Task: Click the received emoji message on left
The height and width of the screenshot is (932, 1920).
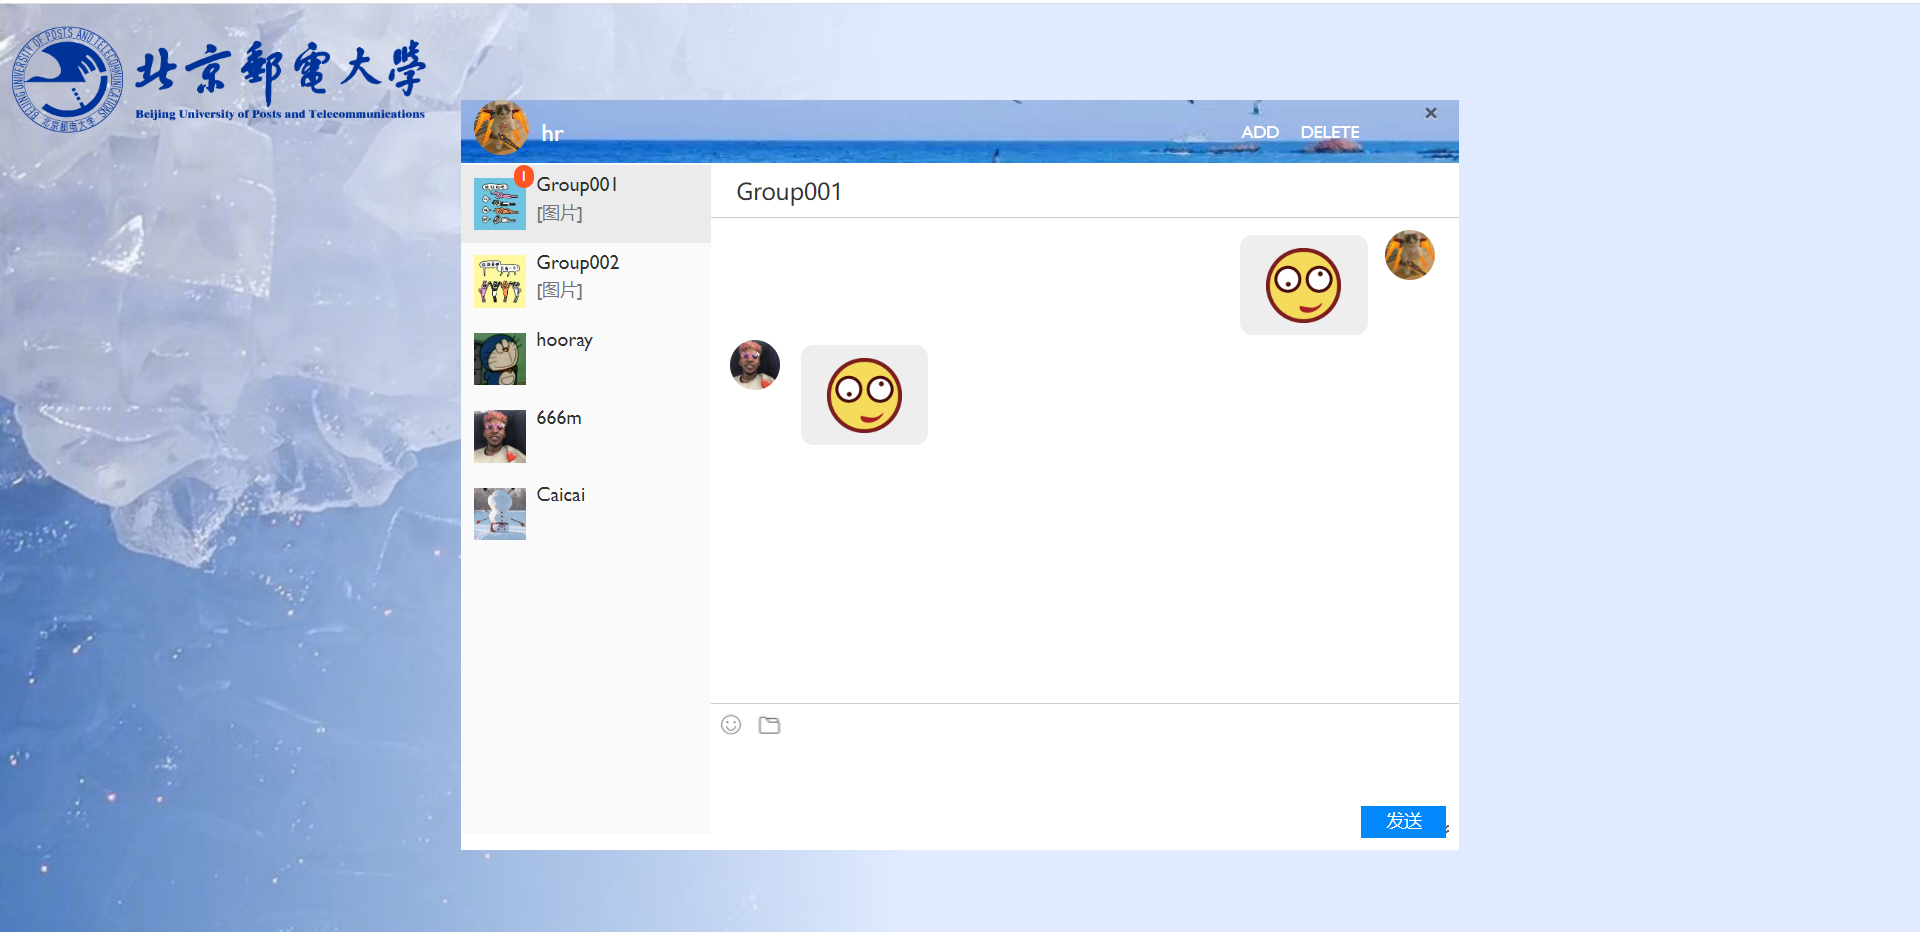Action: pos(864,395)
